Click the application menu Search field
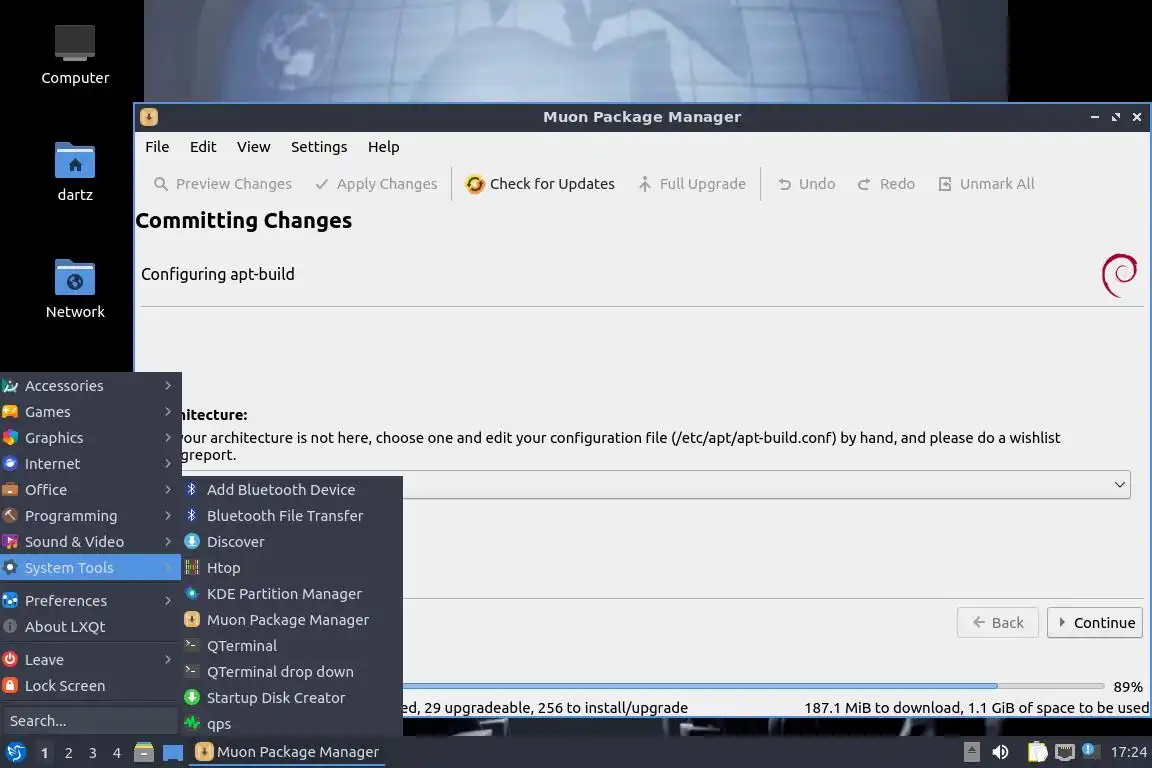Image resolution: width=1152 pixels, height=768 pixels. (x=90, y=721)
